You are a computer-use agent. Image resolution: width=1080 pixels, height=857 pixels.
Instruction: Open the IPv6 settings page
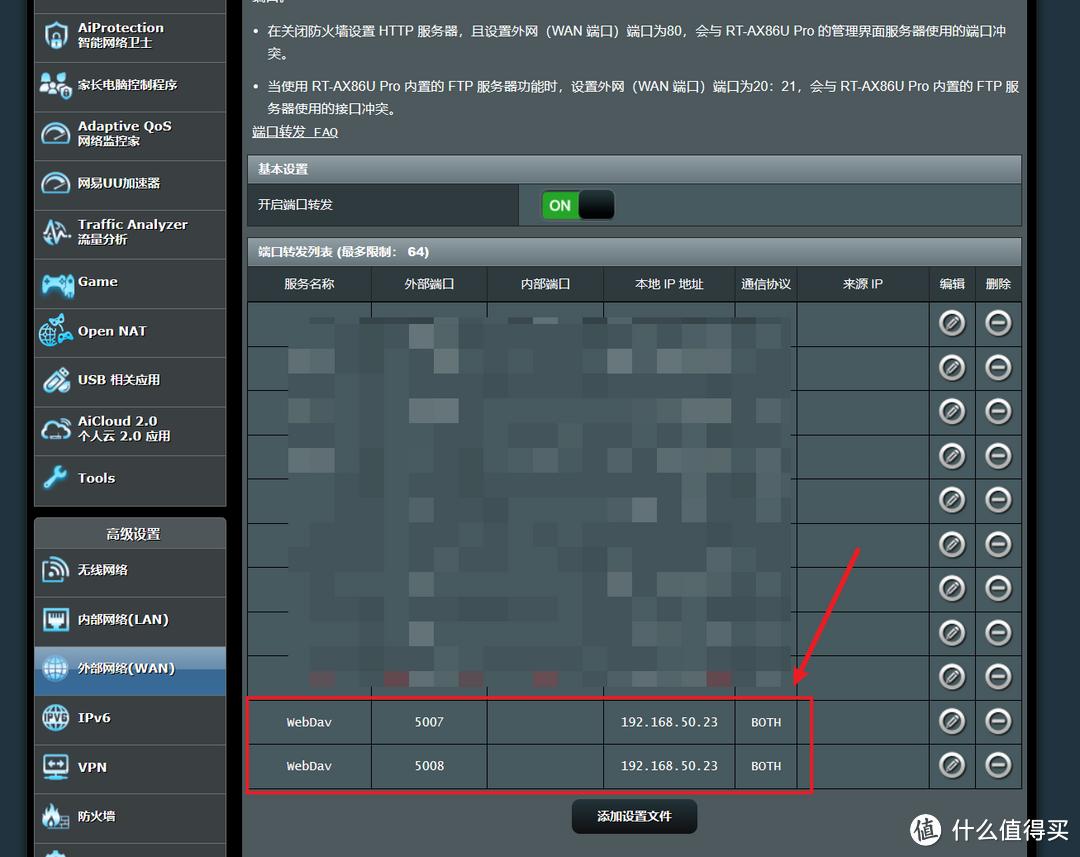click(x=130, y=718)
